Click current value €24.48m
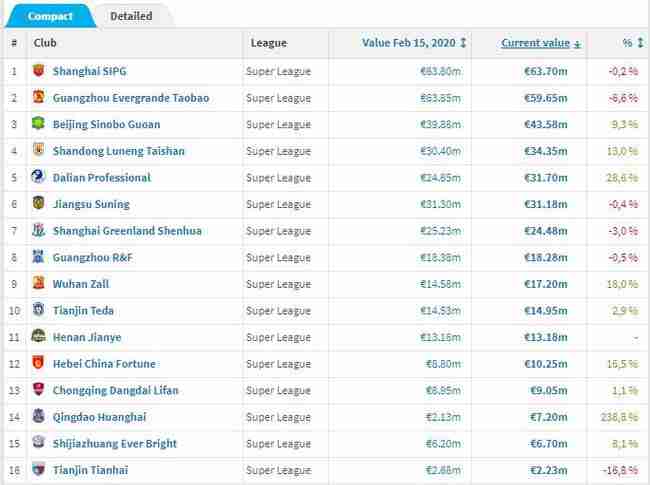Viewport: 650px width, 485px height. tap(546, 230)
